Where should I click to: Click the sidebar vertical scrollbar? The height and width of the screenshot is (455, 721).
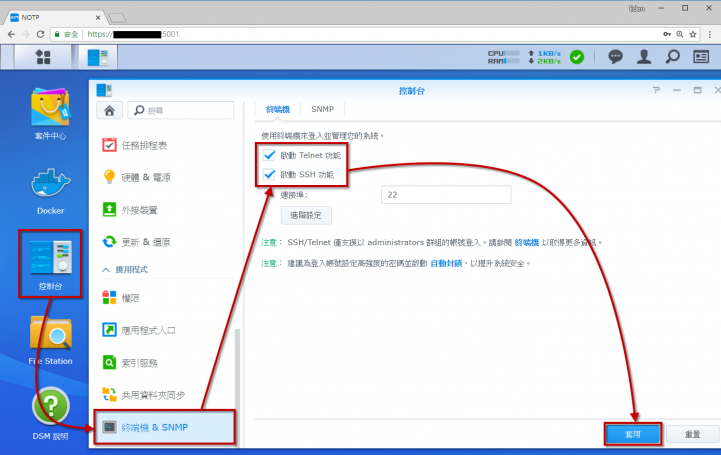click(237, 386)
